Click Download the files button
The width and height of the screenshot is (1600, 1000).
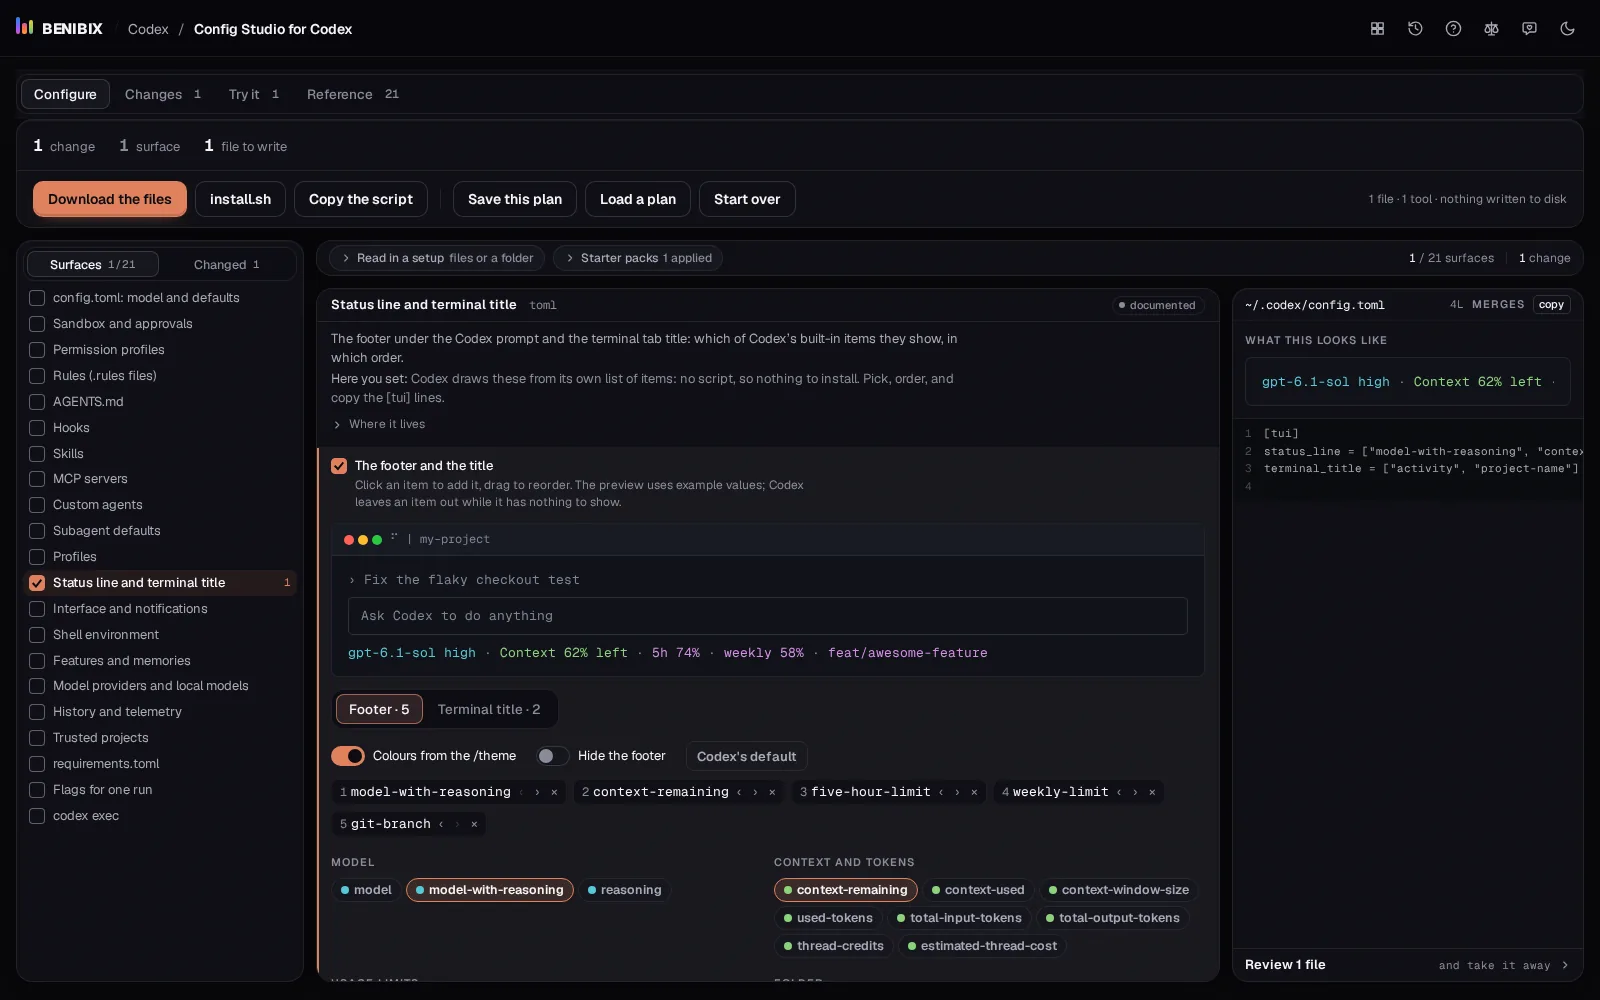[x=110, y=199]
